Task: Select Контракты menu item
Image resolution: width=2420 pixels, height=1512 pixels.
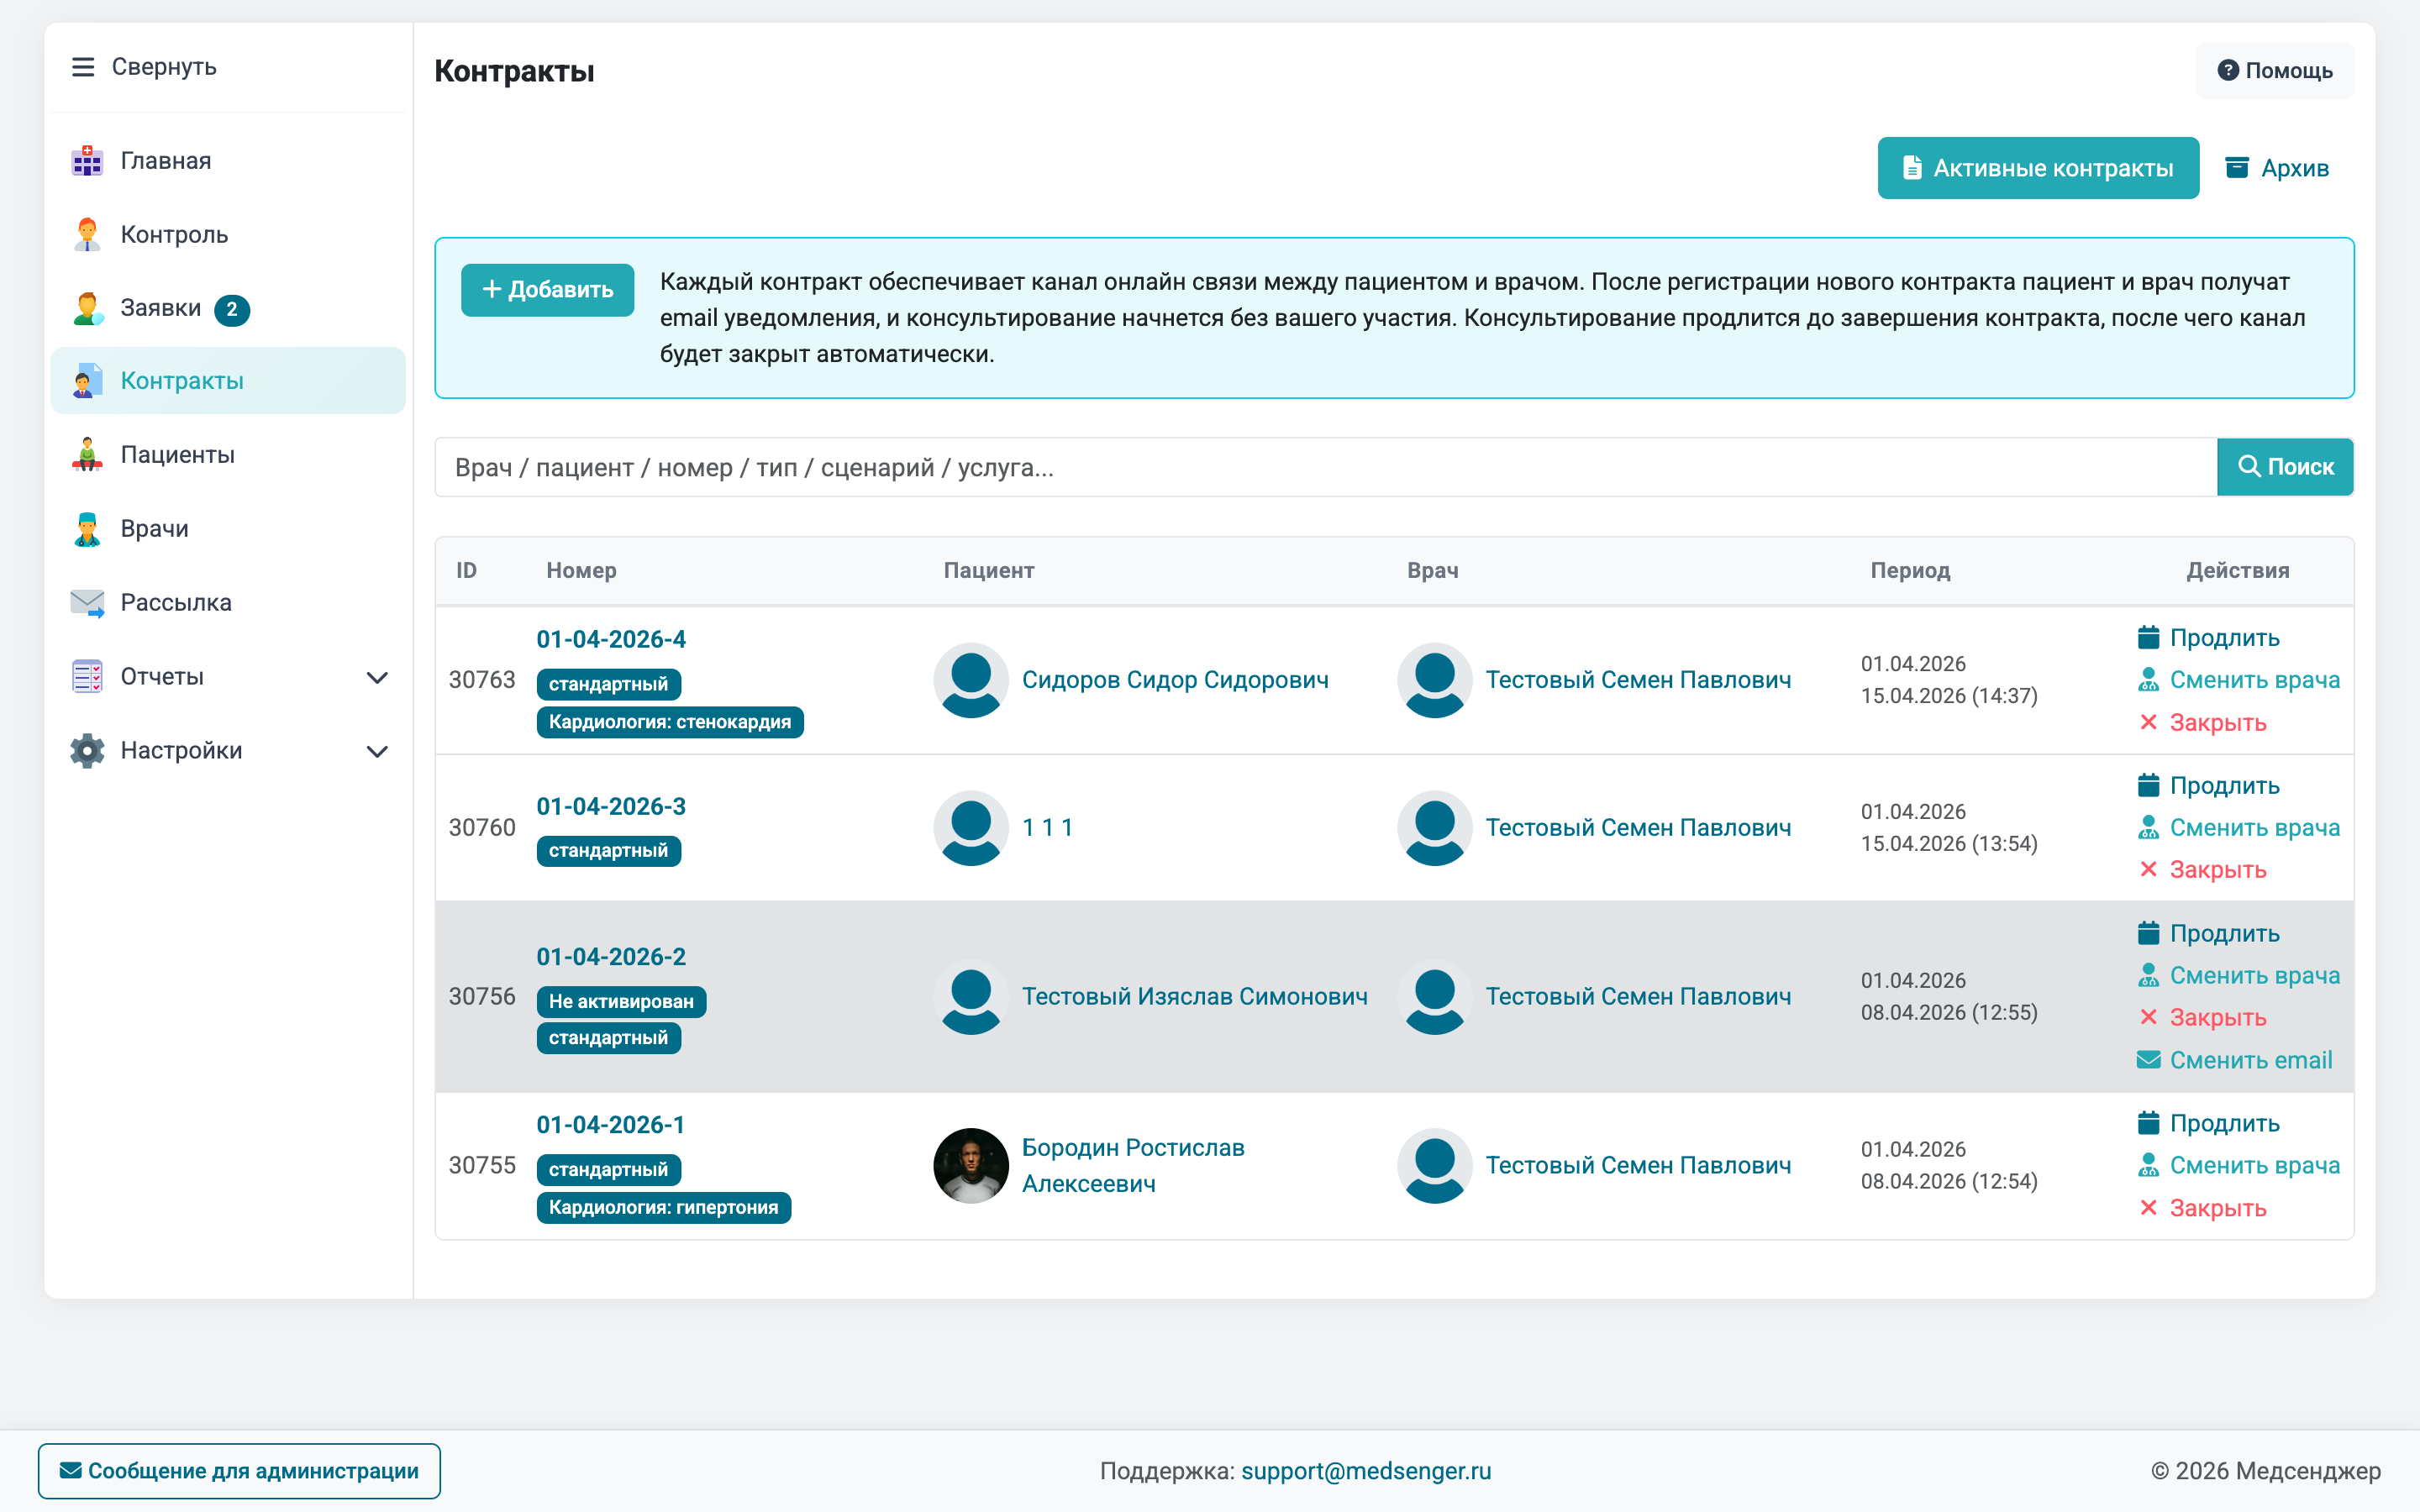Action: pos(228,381)
